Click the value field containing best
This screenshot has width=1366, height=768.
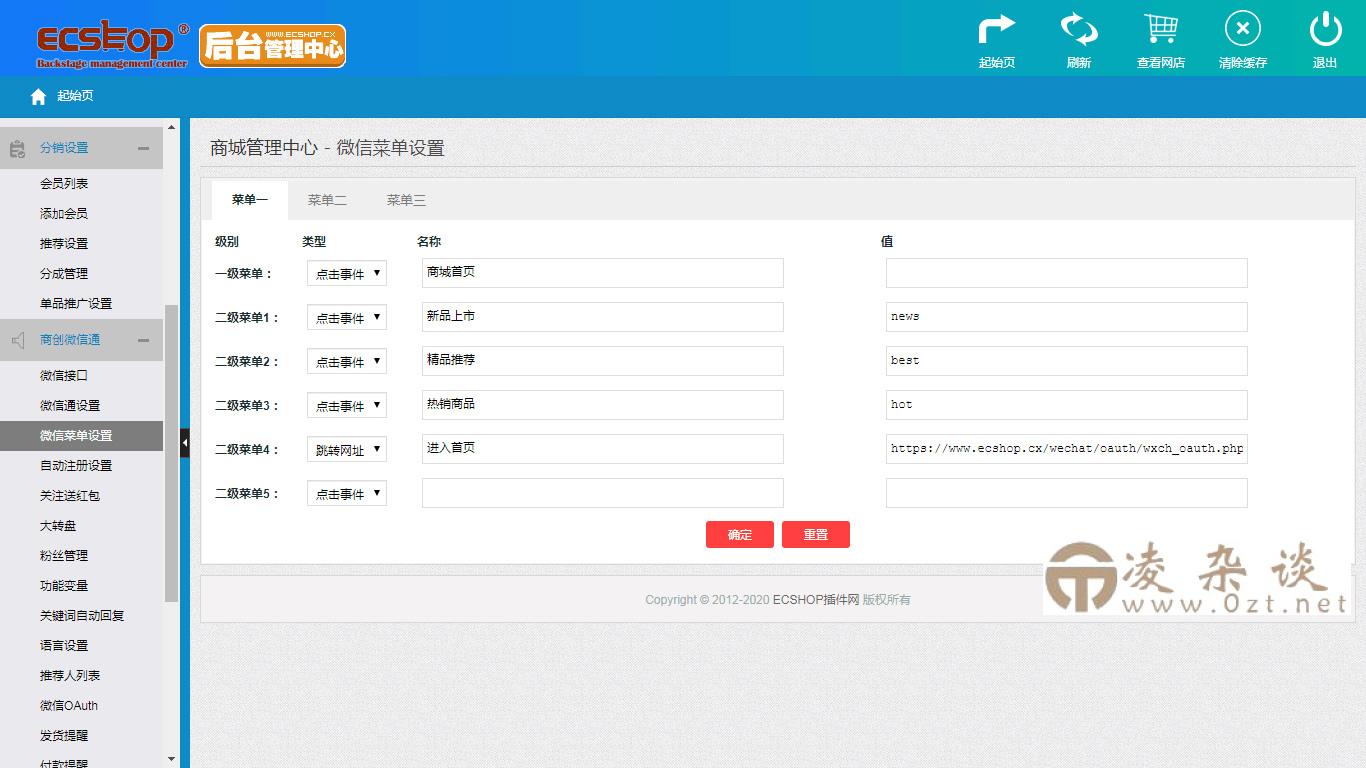(x=1067, y=361)
